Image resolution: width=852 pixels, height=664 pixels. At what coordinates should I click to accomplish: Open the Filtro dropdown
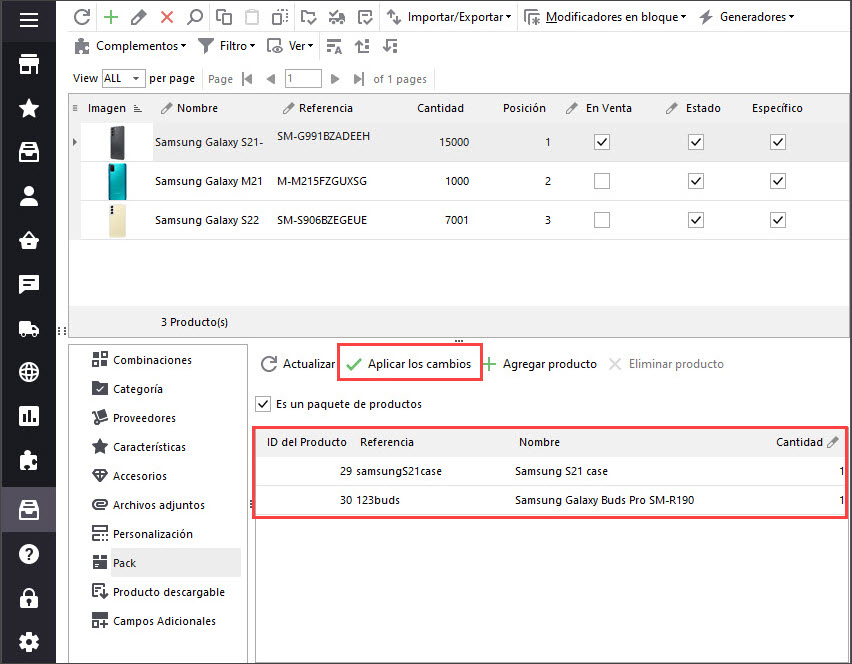227,46
